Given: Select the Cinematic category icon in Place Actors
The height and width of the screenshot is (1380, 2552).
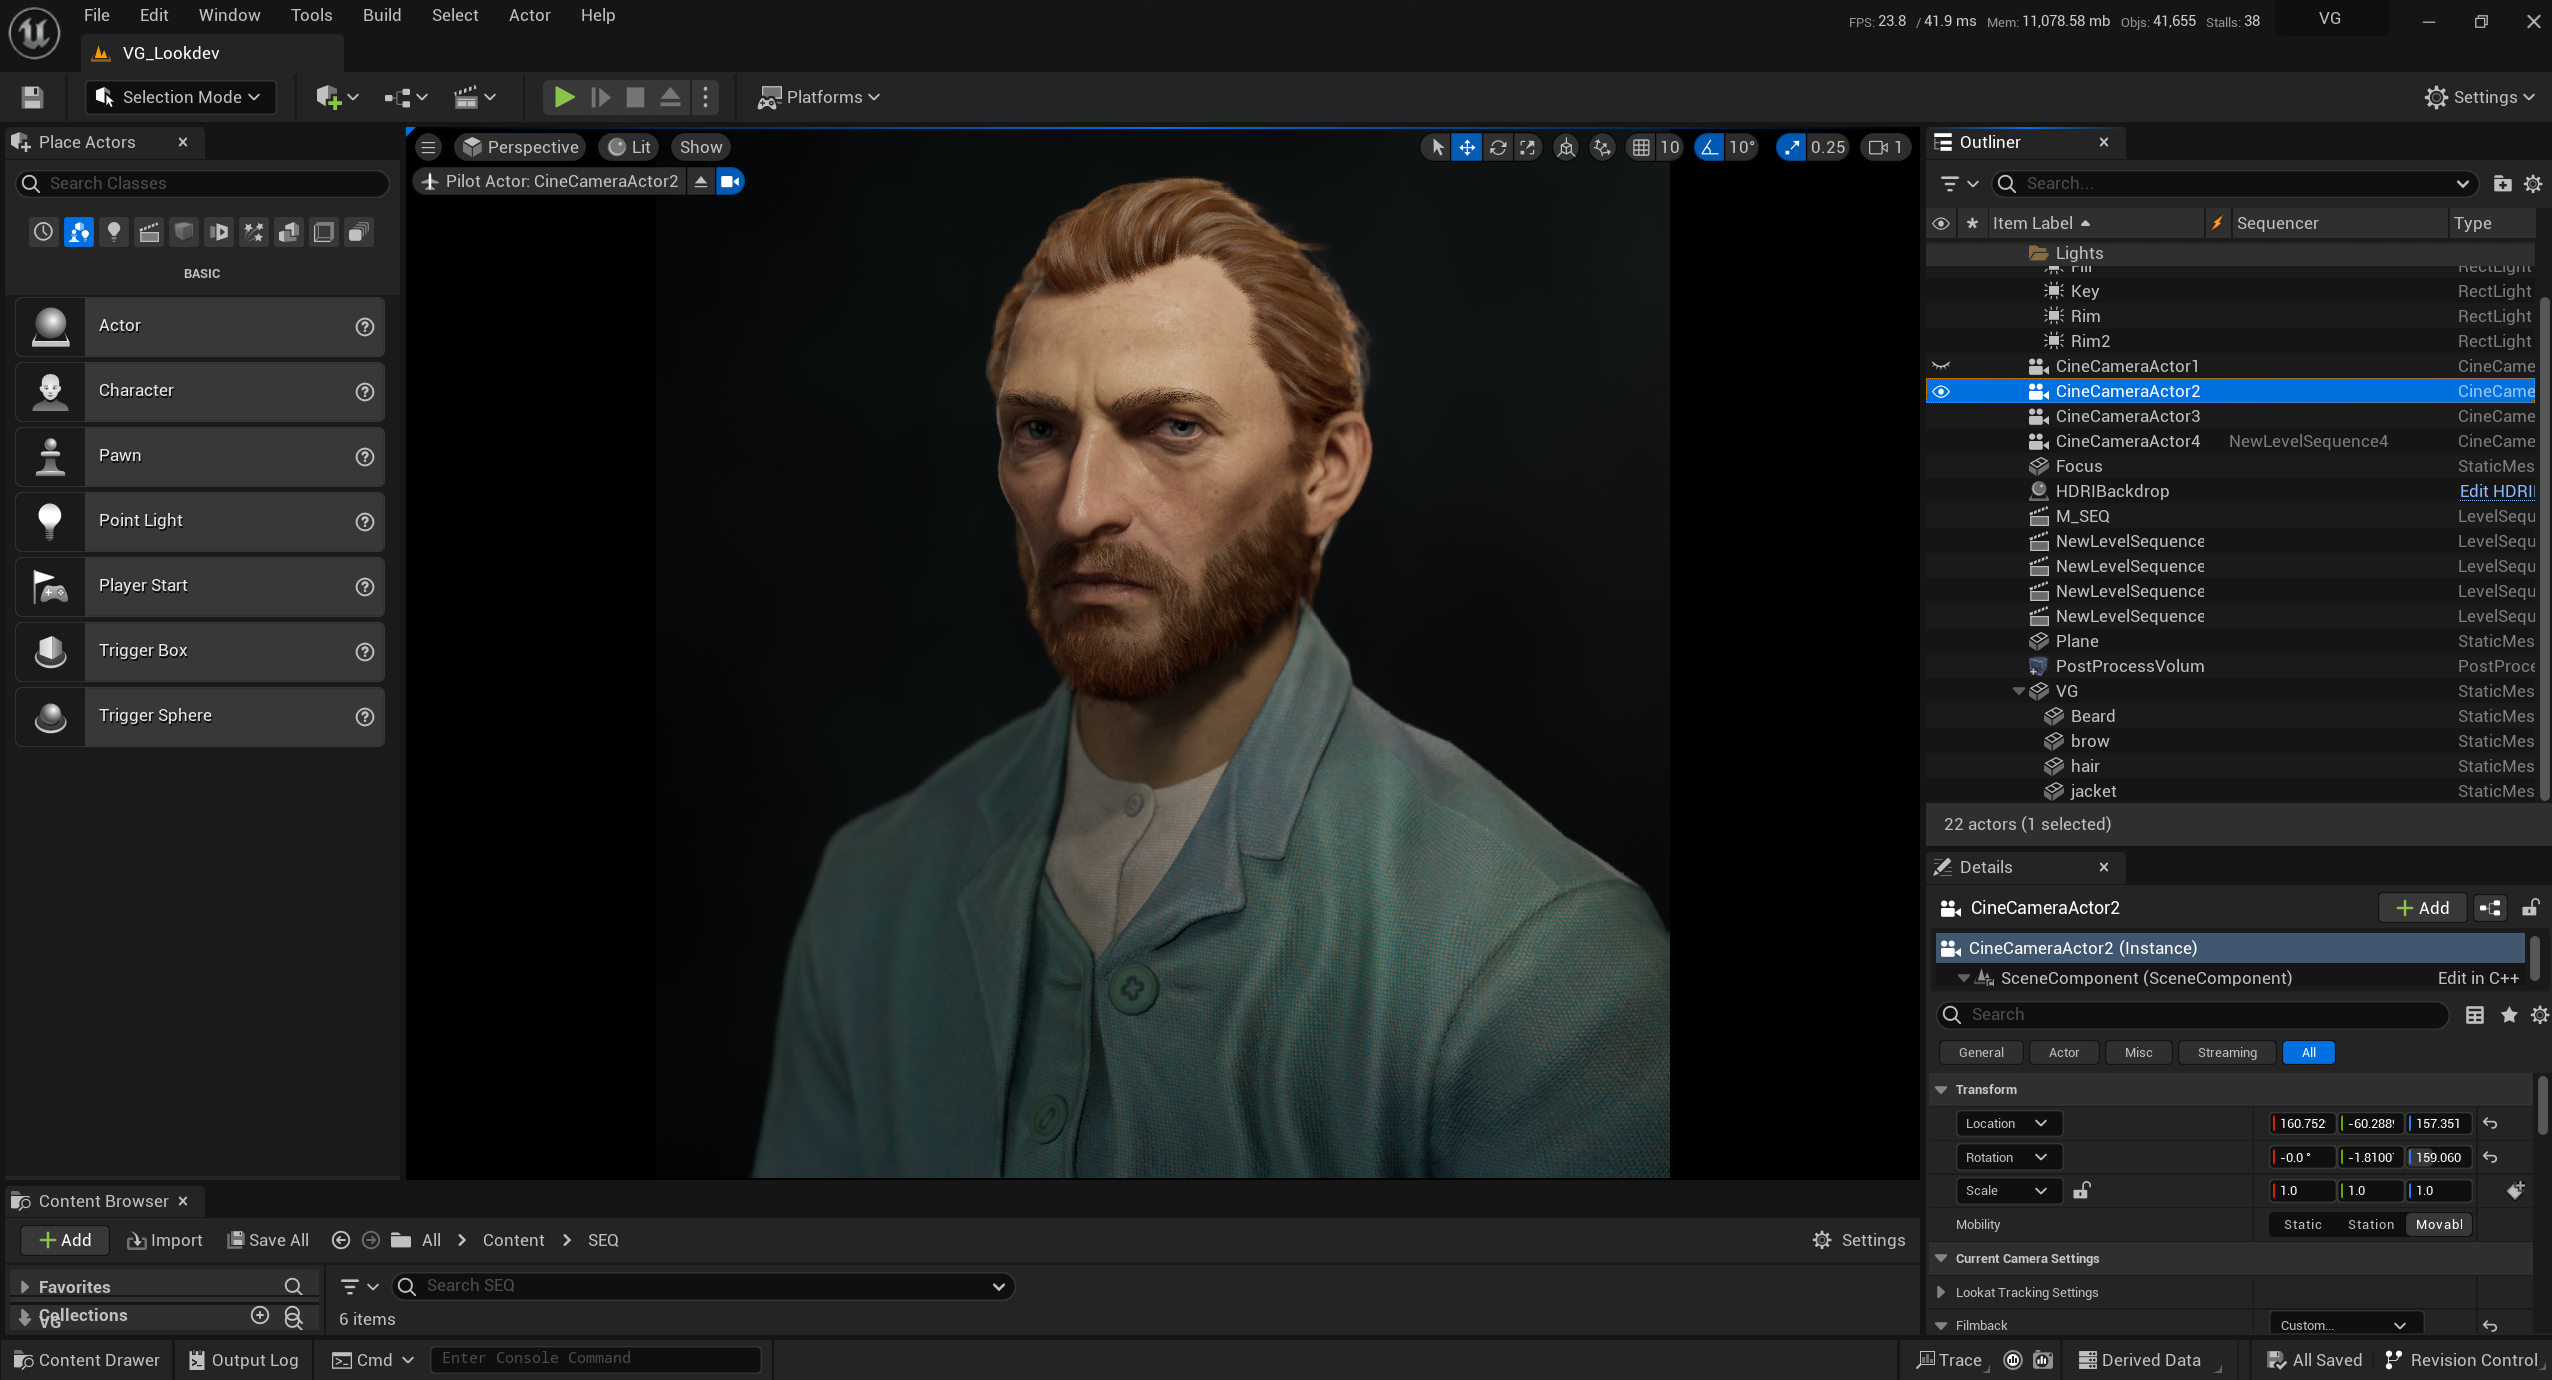Looking at the screenshot, I should pos(149,232).
